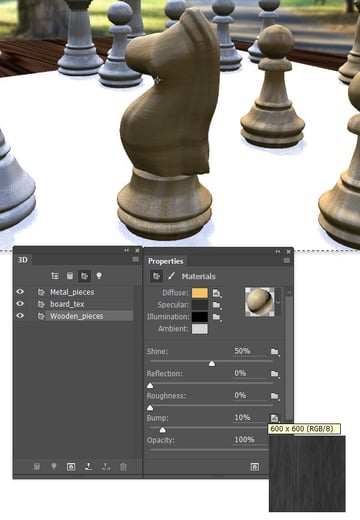Switch to the Properties tab
Screen dimensions: 360x520
[x=166, y=261]
